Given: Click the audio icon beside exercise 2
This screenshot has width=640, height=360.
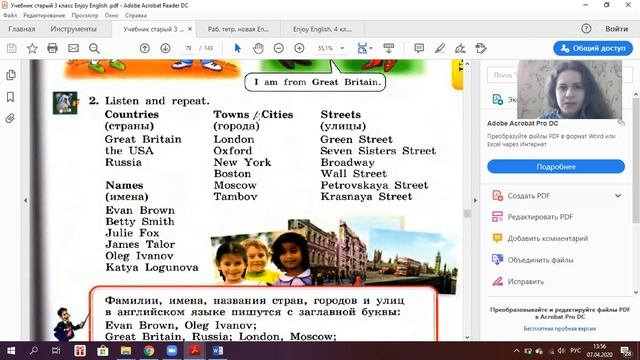Looking at the screenshot, I should [x=65, y=103].
